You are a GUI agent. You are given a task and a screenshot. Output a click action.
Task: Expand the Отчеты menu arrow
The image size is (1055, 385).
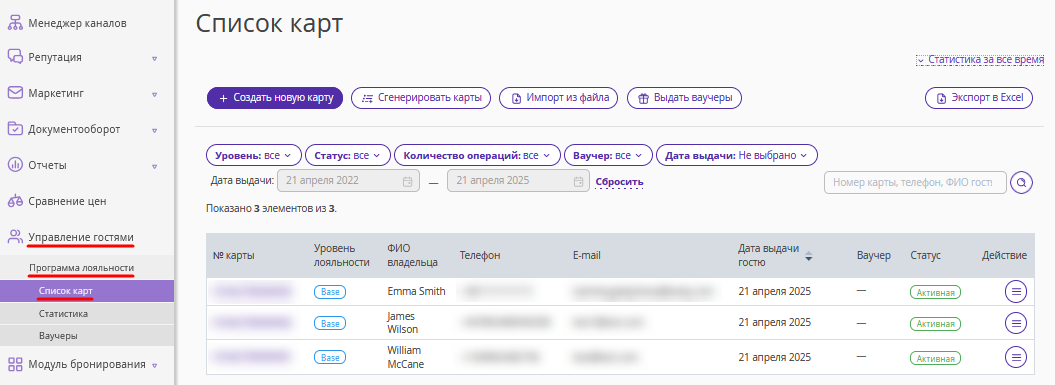[154, 166]
